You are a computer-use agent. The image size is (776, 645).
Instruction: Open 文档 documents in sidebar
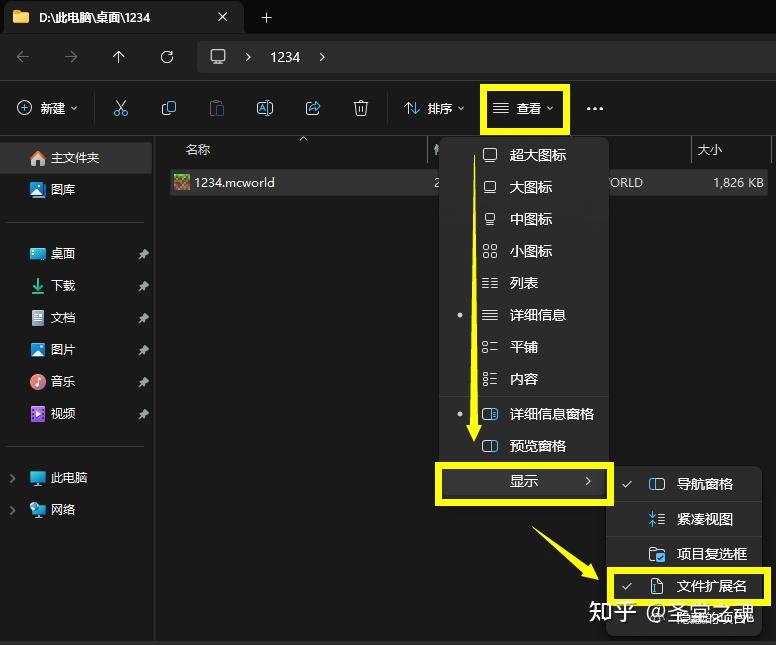pos(76,318)
